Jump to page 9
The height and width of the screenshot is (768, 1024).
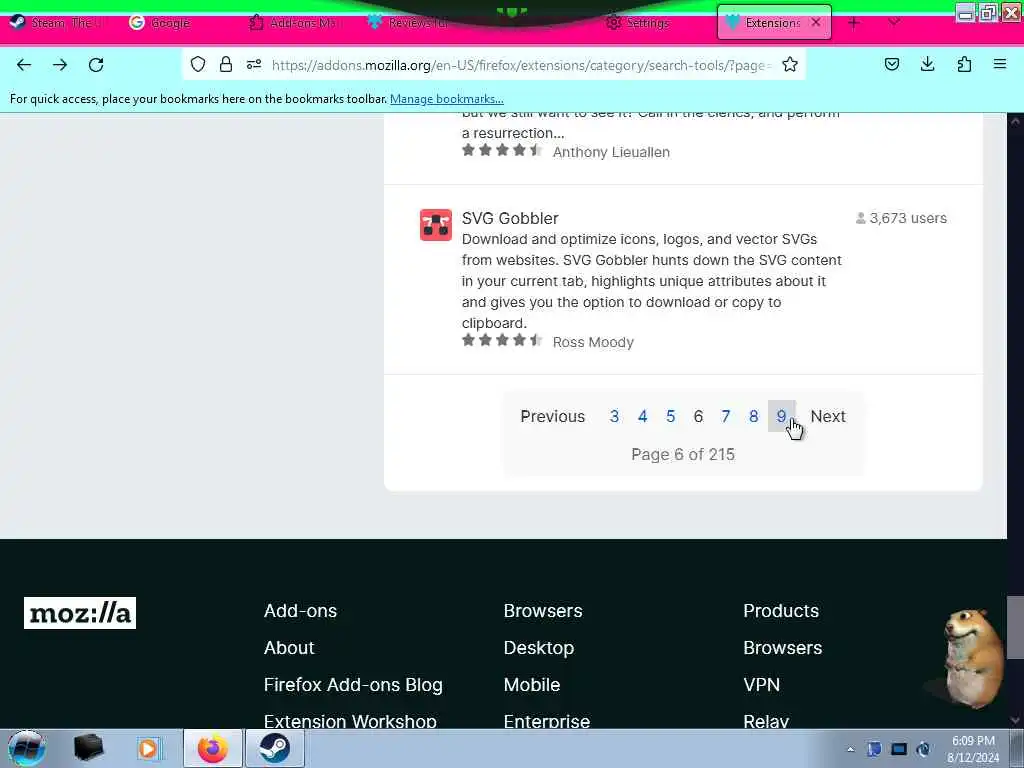coord(781,417)
